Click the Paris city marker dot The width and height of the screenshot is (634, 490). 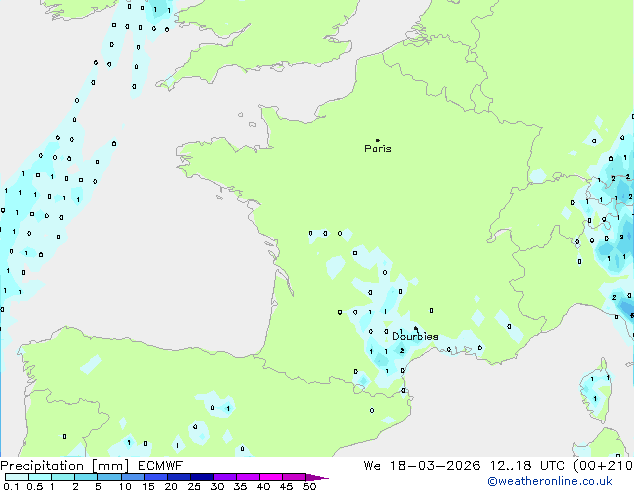tap(377, 141)
